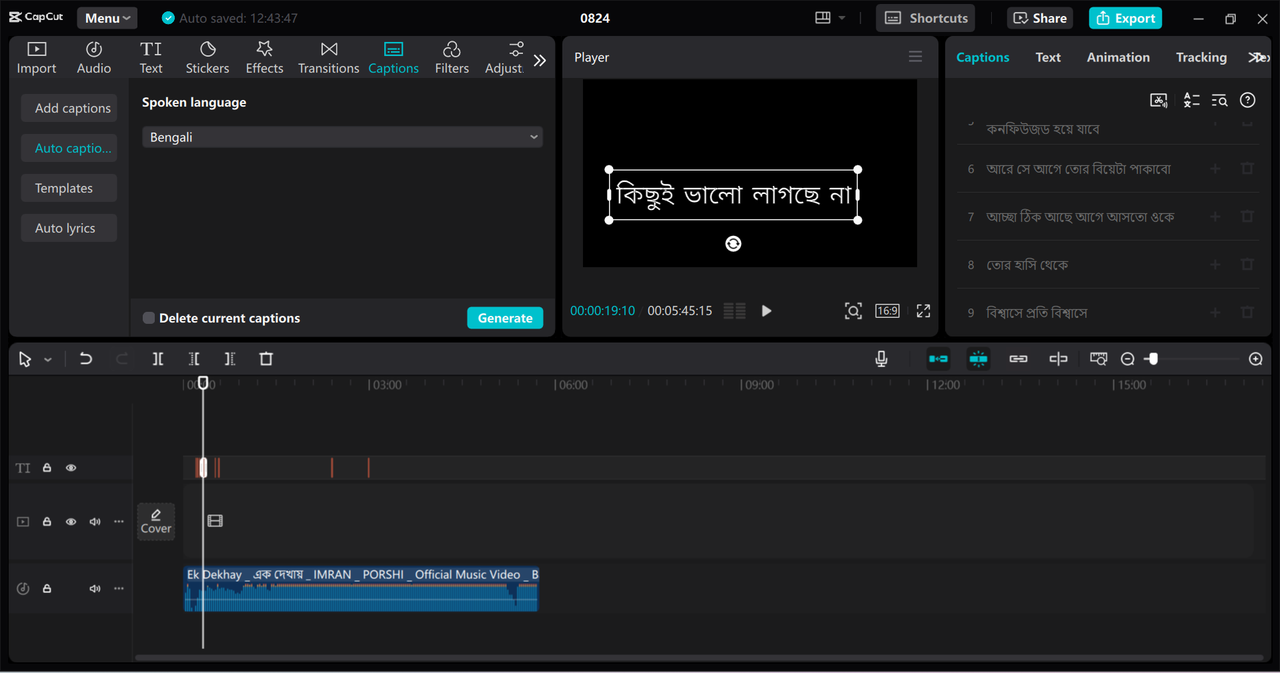Open the Filters tab
The image size is (1280, 673).
click(451, 58)
